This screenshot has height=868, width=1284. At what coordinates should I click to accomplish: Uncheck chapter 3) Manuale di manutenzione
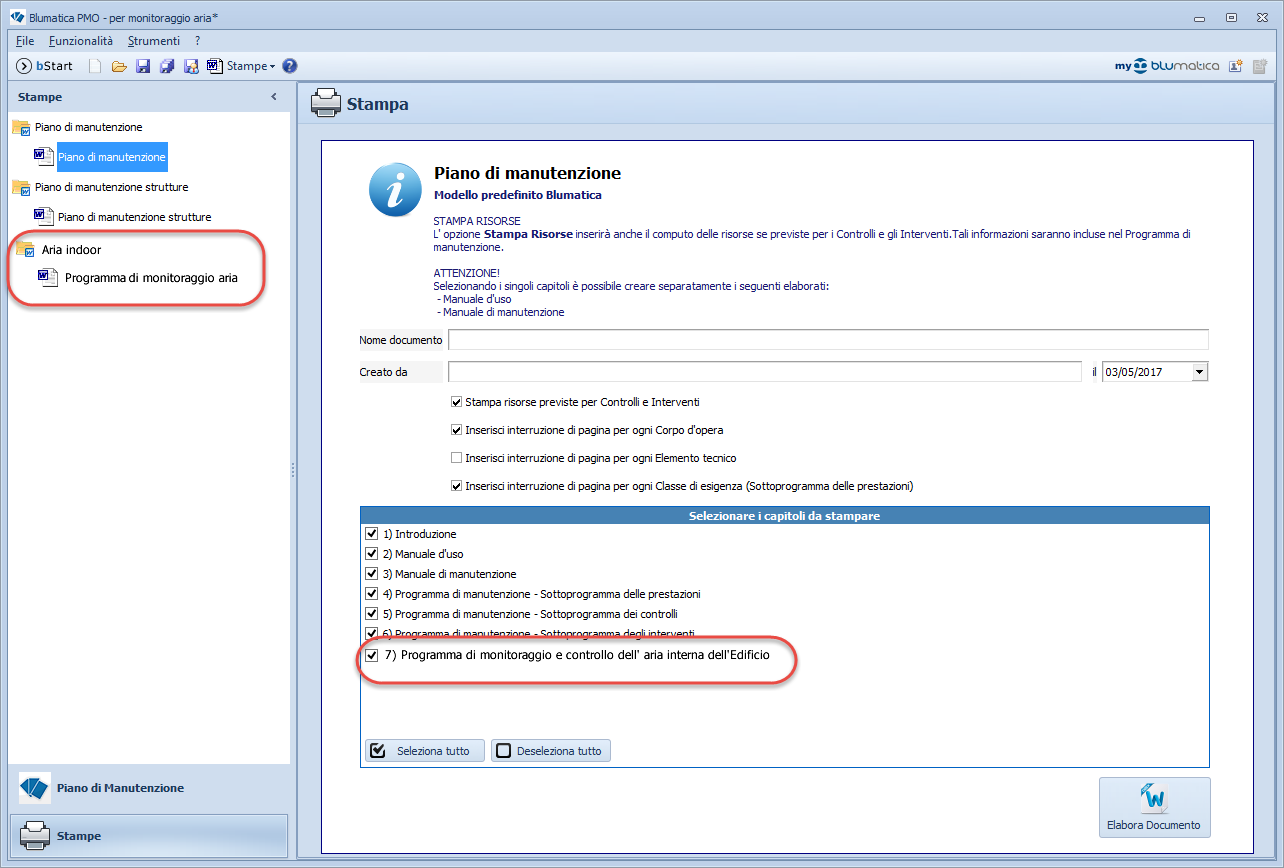coord(372,574)
